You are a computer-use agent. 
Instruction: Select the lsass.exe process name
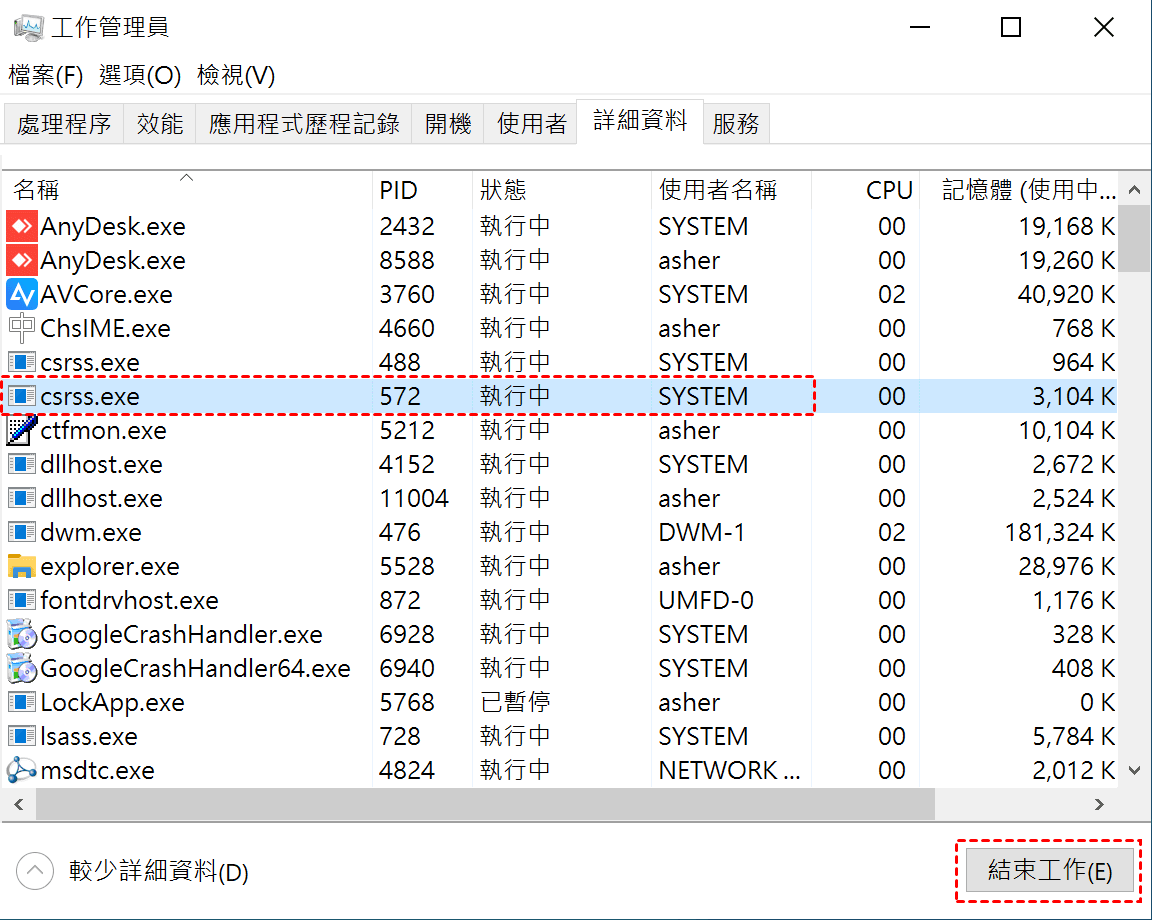click(89, 736)
